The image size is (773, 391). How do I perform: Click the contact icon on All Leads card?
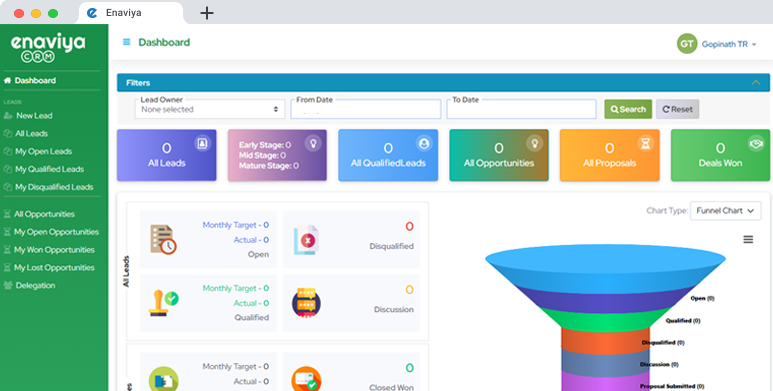tap(203, 143)
